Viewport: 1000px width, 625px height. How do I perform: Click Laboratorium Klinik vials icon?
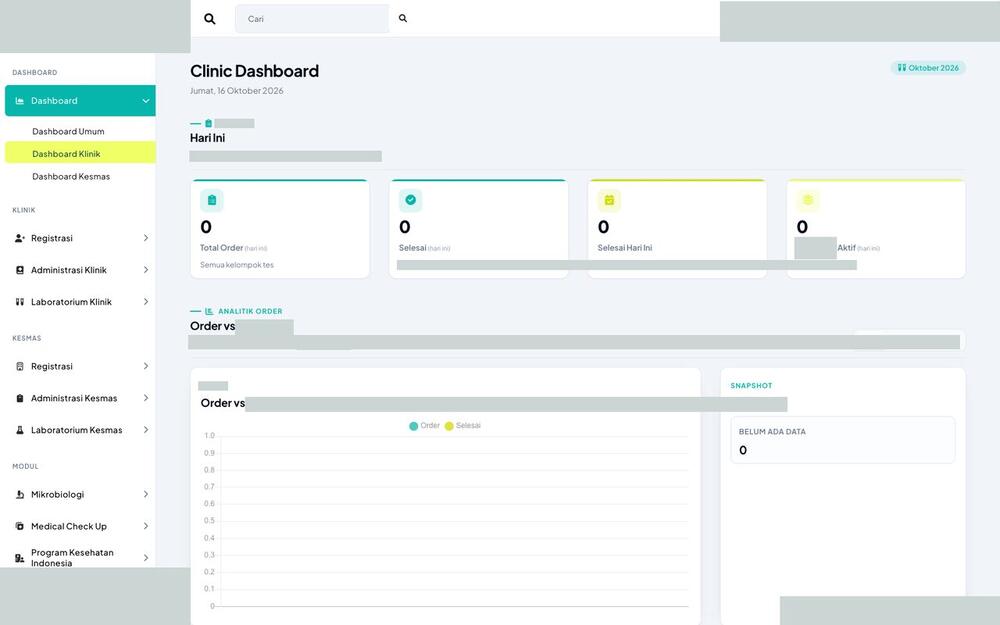tap(20, 302)
